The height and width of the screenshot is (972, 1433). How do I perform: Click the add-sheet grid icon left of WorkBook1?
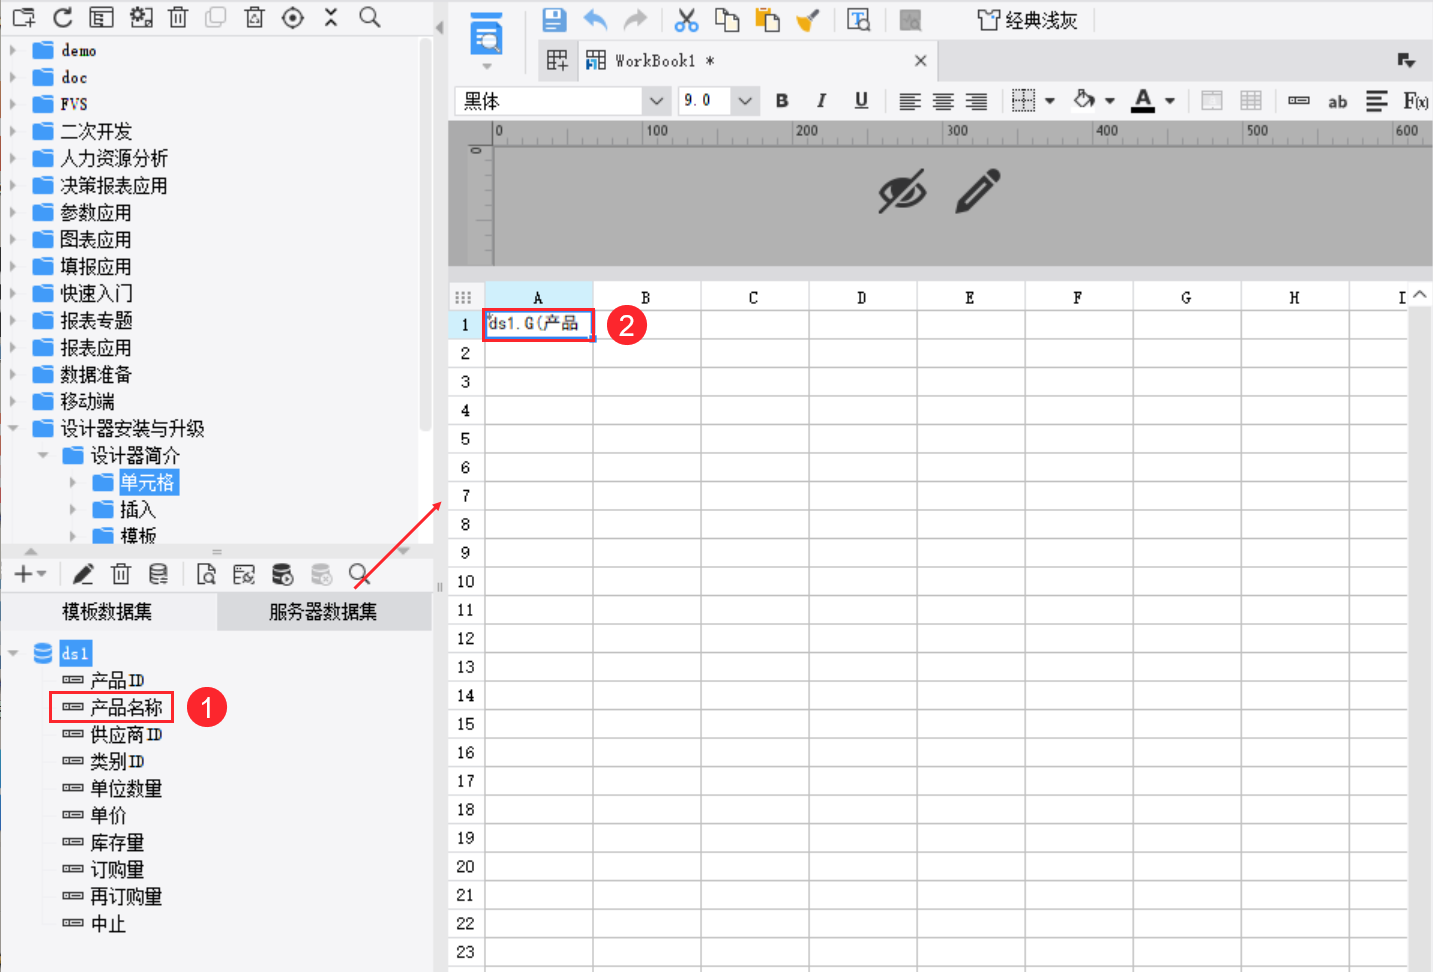pos(557,61)
